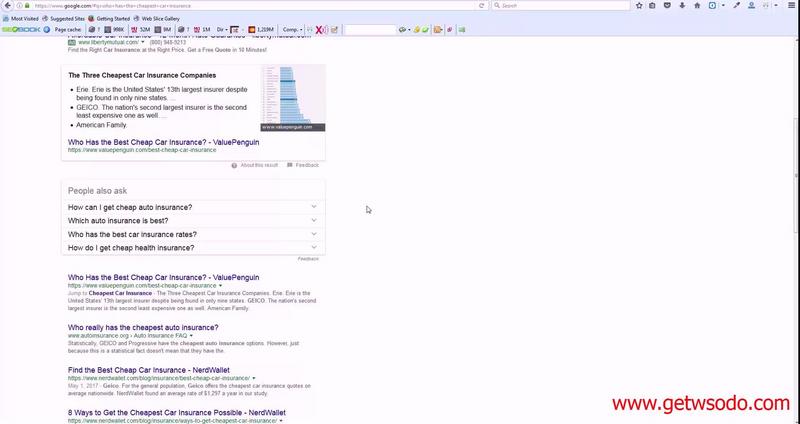Open the user account icon in toolbar

tap(751, 6)
